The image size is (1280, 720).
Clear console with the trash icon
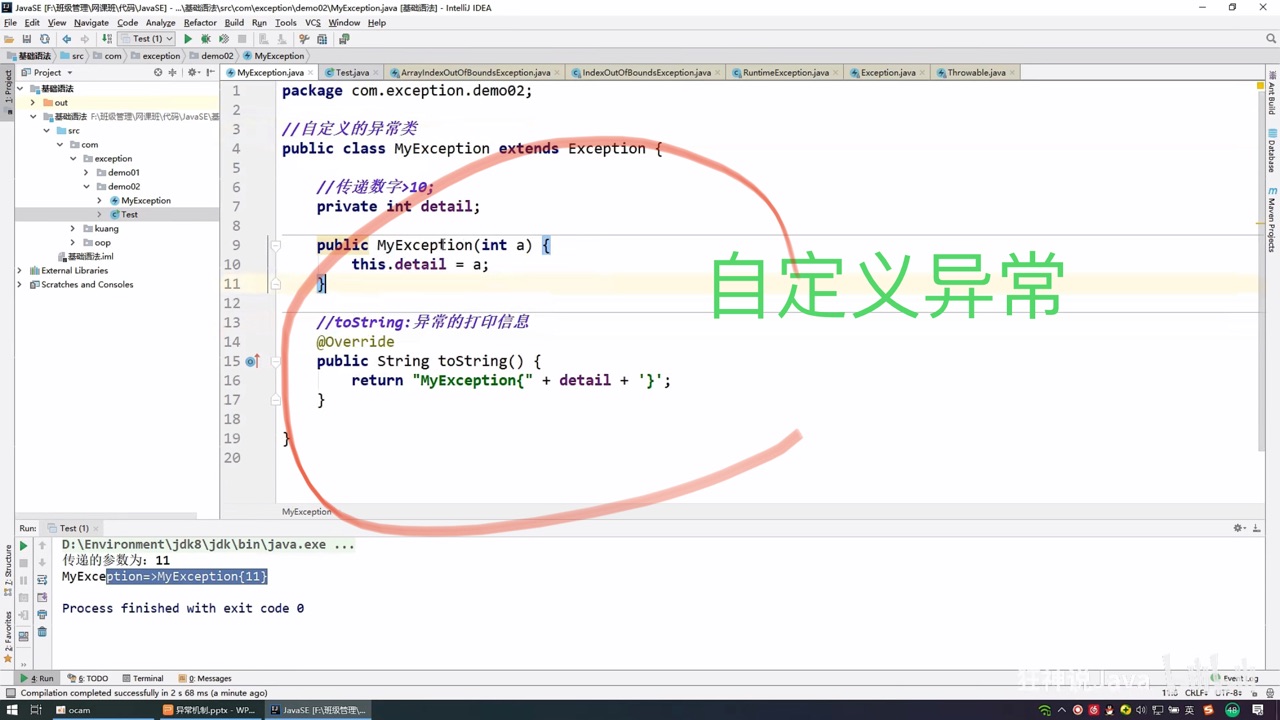42,631
